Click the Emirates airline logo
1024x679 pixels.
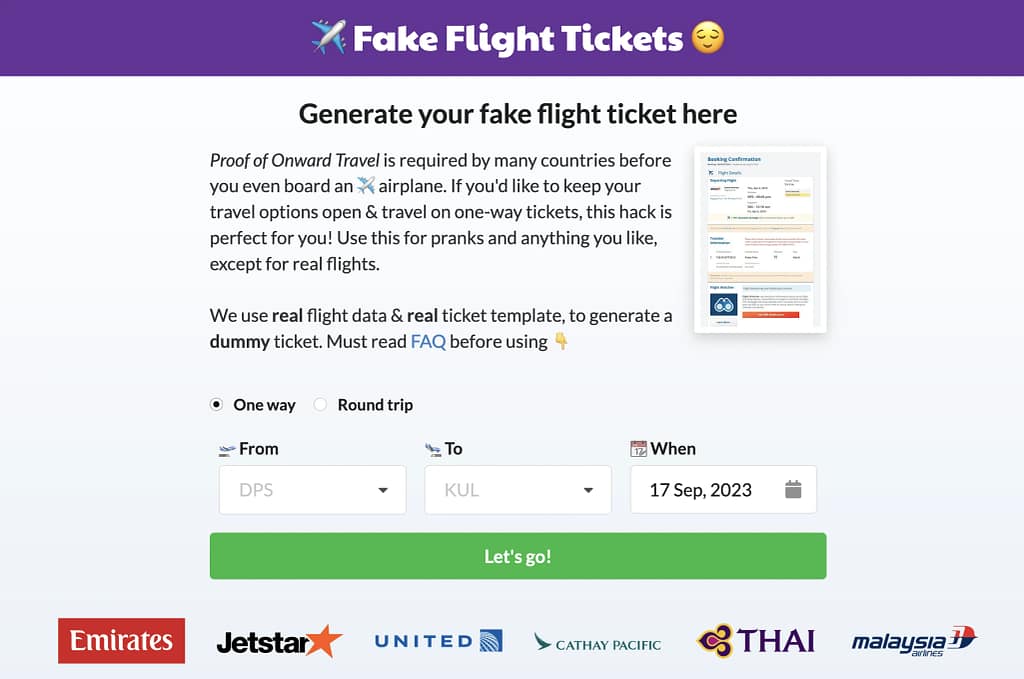[x=121, y=641]
